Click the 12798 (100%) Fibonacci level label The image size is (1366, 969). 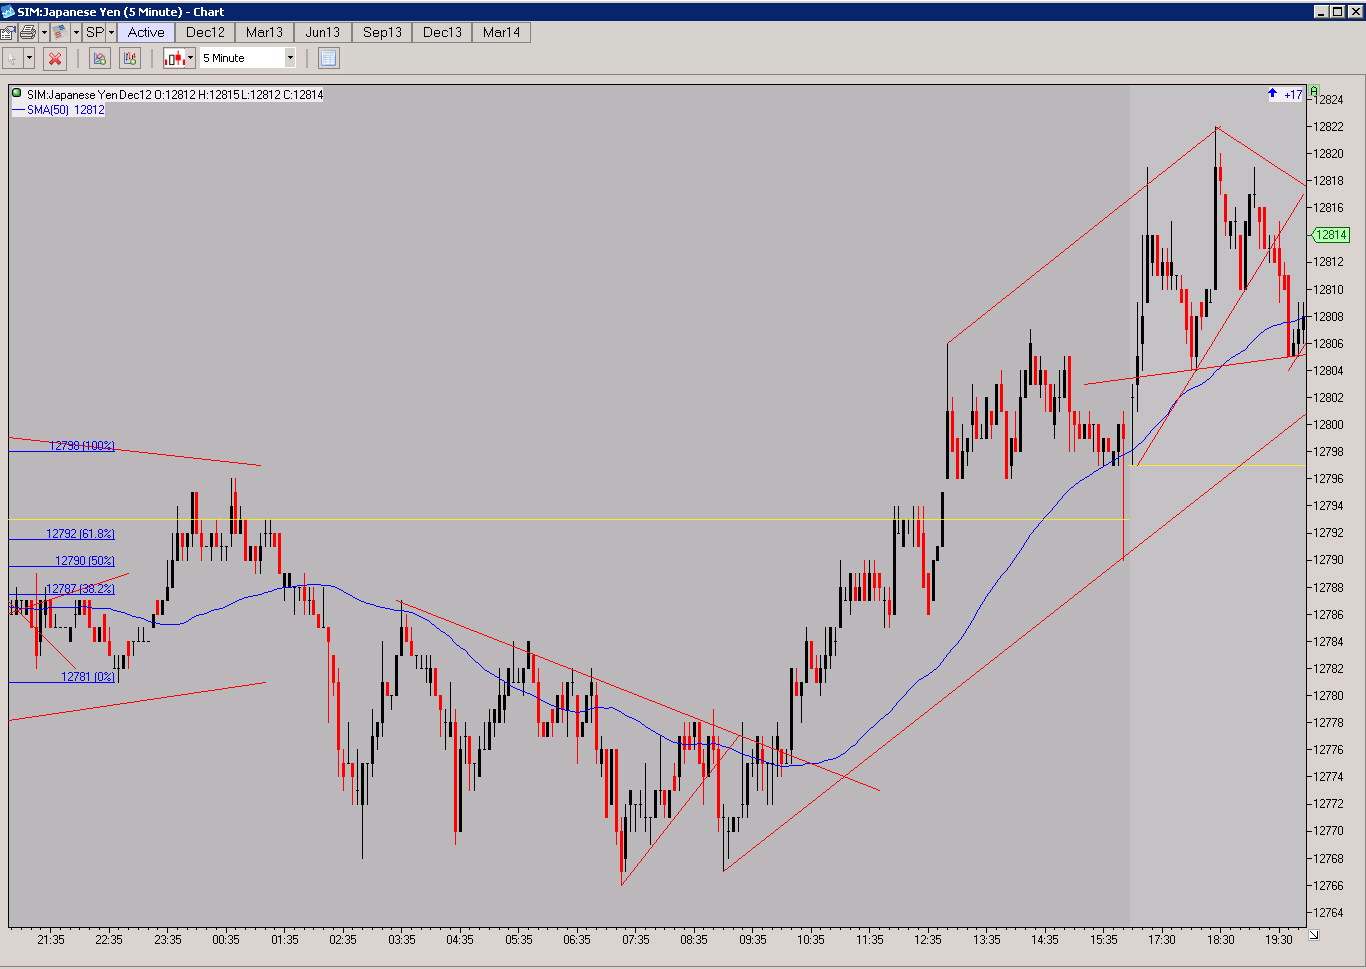(82, 446)
